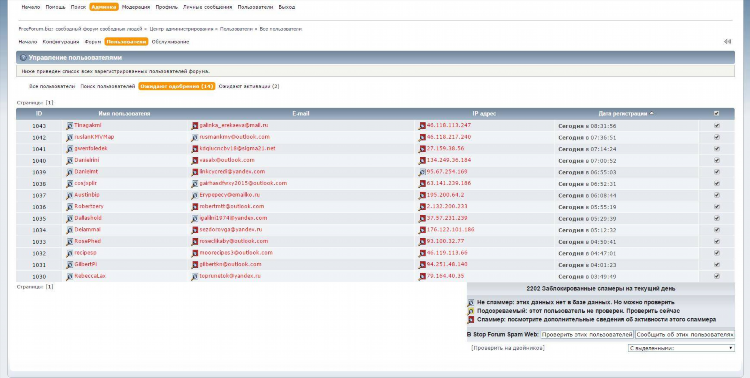Screen dimensions: 750x378
Task: Click 'Проверить этих пользователей' button
Action: 587,334
